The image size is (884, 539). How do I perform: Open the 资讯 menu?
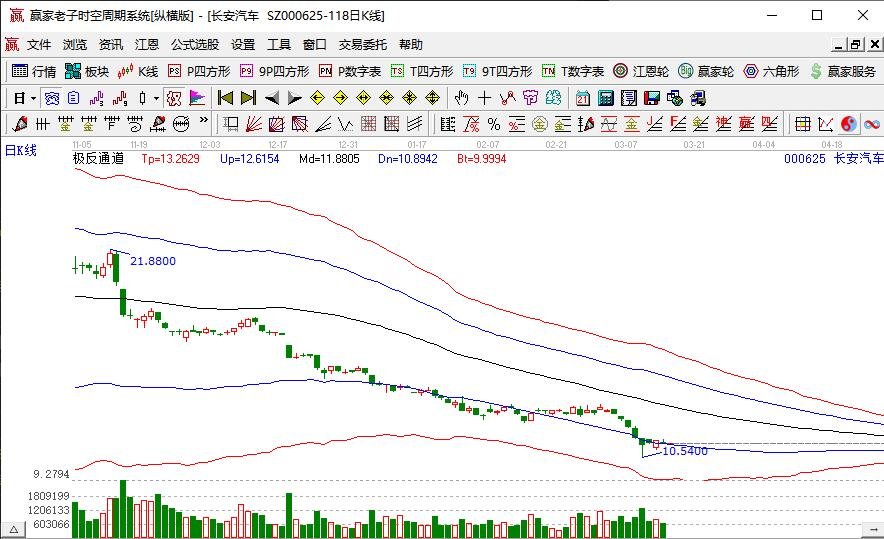[x=110, y=45]
